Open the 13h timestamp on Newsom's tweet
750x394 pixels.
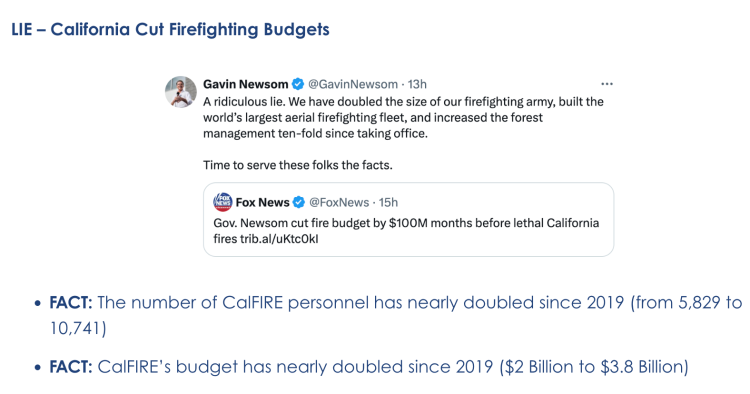[x=417, y=84]
